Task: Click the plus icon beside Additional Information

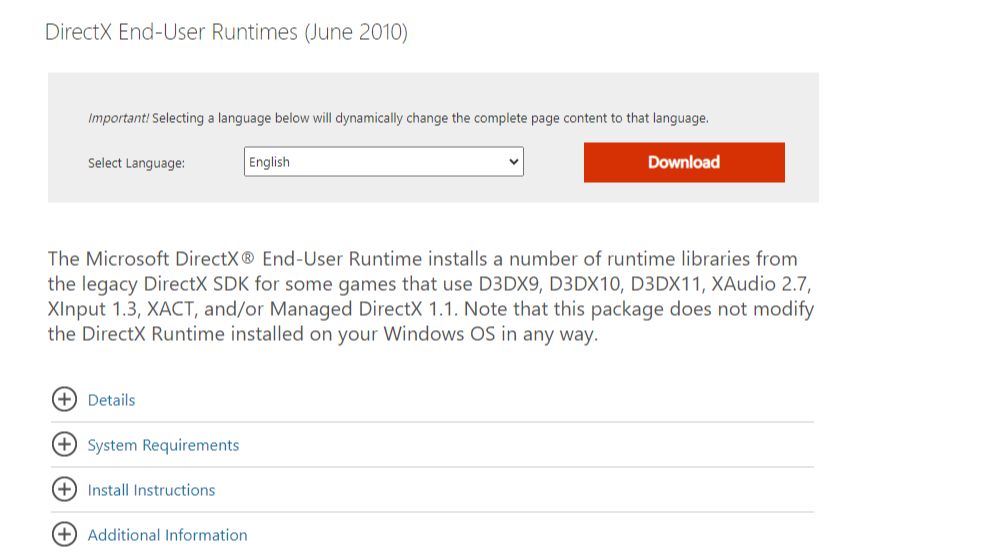Action: coord(64,534)
